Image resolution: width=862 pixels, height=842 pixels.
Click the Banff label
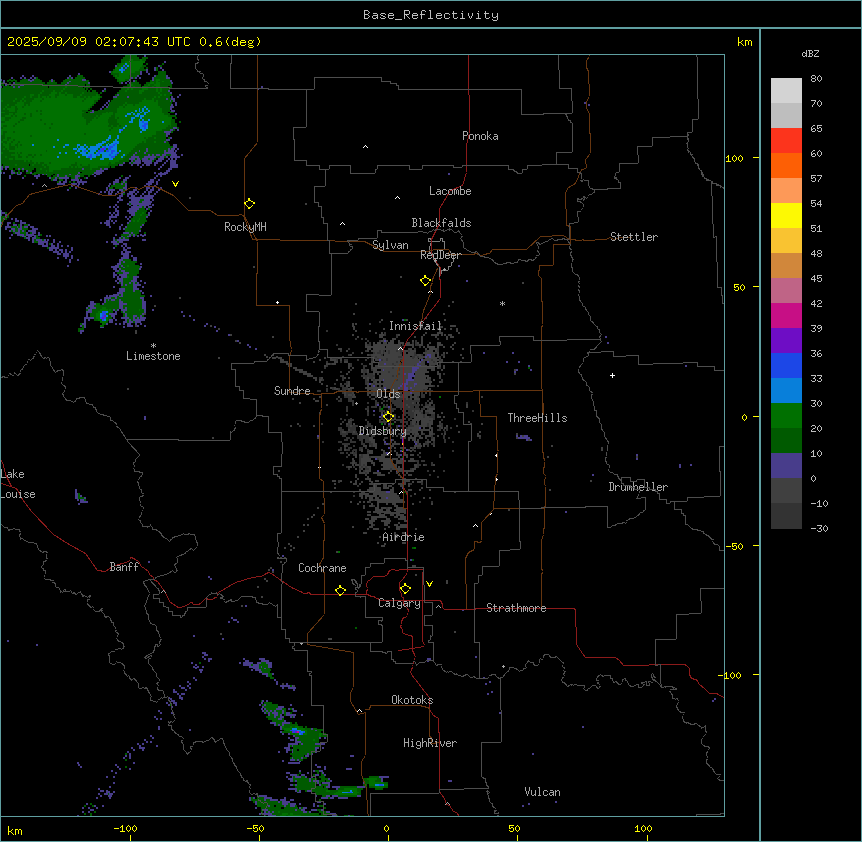tap(124, 567)
